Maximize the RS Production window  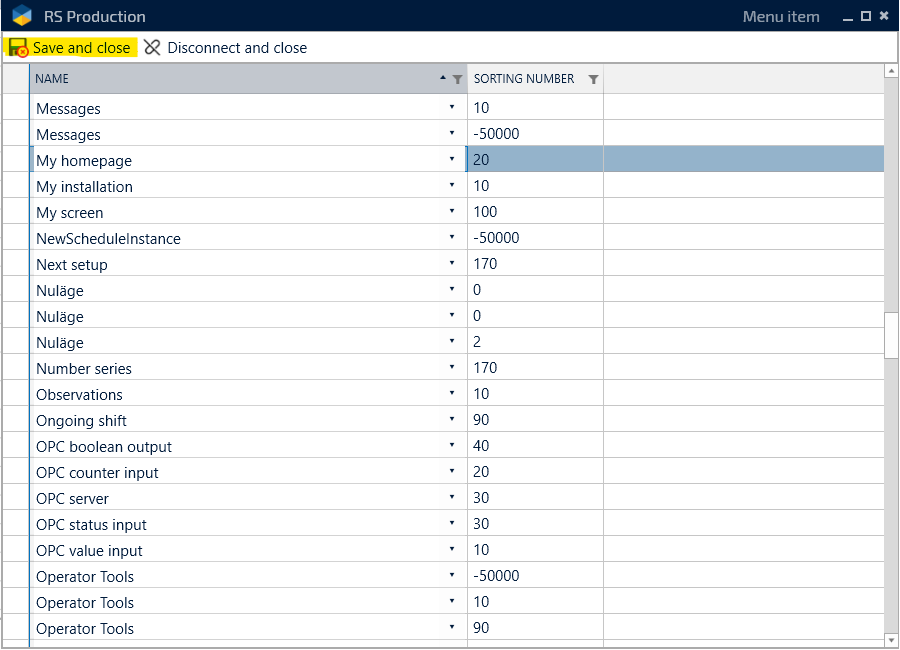click(866, 16)
